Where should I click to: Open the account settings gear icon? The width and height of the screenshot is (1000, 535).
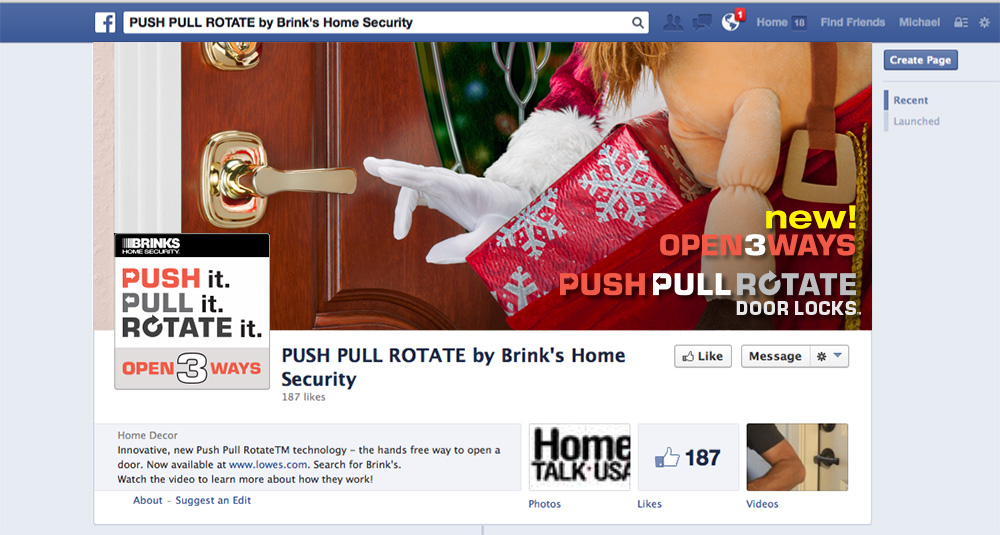[x=984, y=22]
